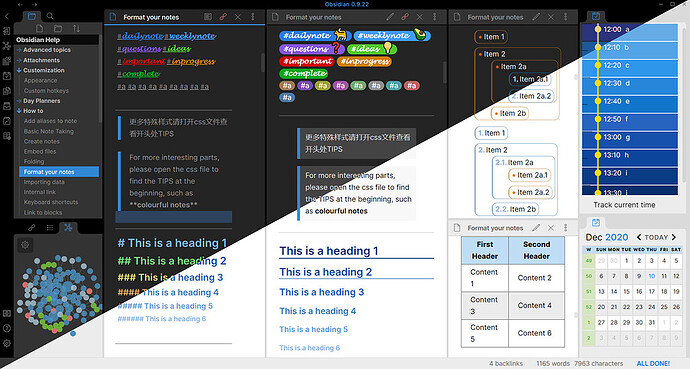Open graph view settings gear
The width and height of the screenshot is (690, 369).
[25, 245]
